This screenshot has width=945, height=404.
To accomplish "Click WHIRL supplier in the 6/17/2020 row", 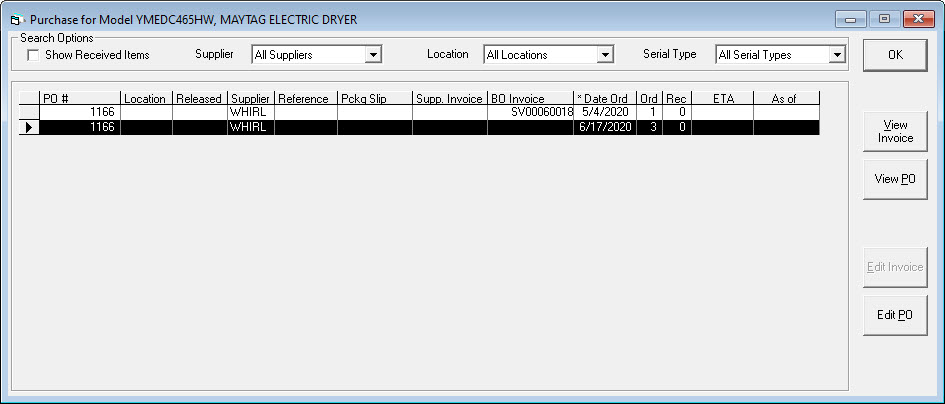I will (251, 127).
